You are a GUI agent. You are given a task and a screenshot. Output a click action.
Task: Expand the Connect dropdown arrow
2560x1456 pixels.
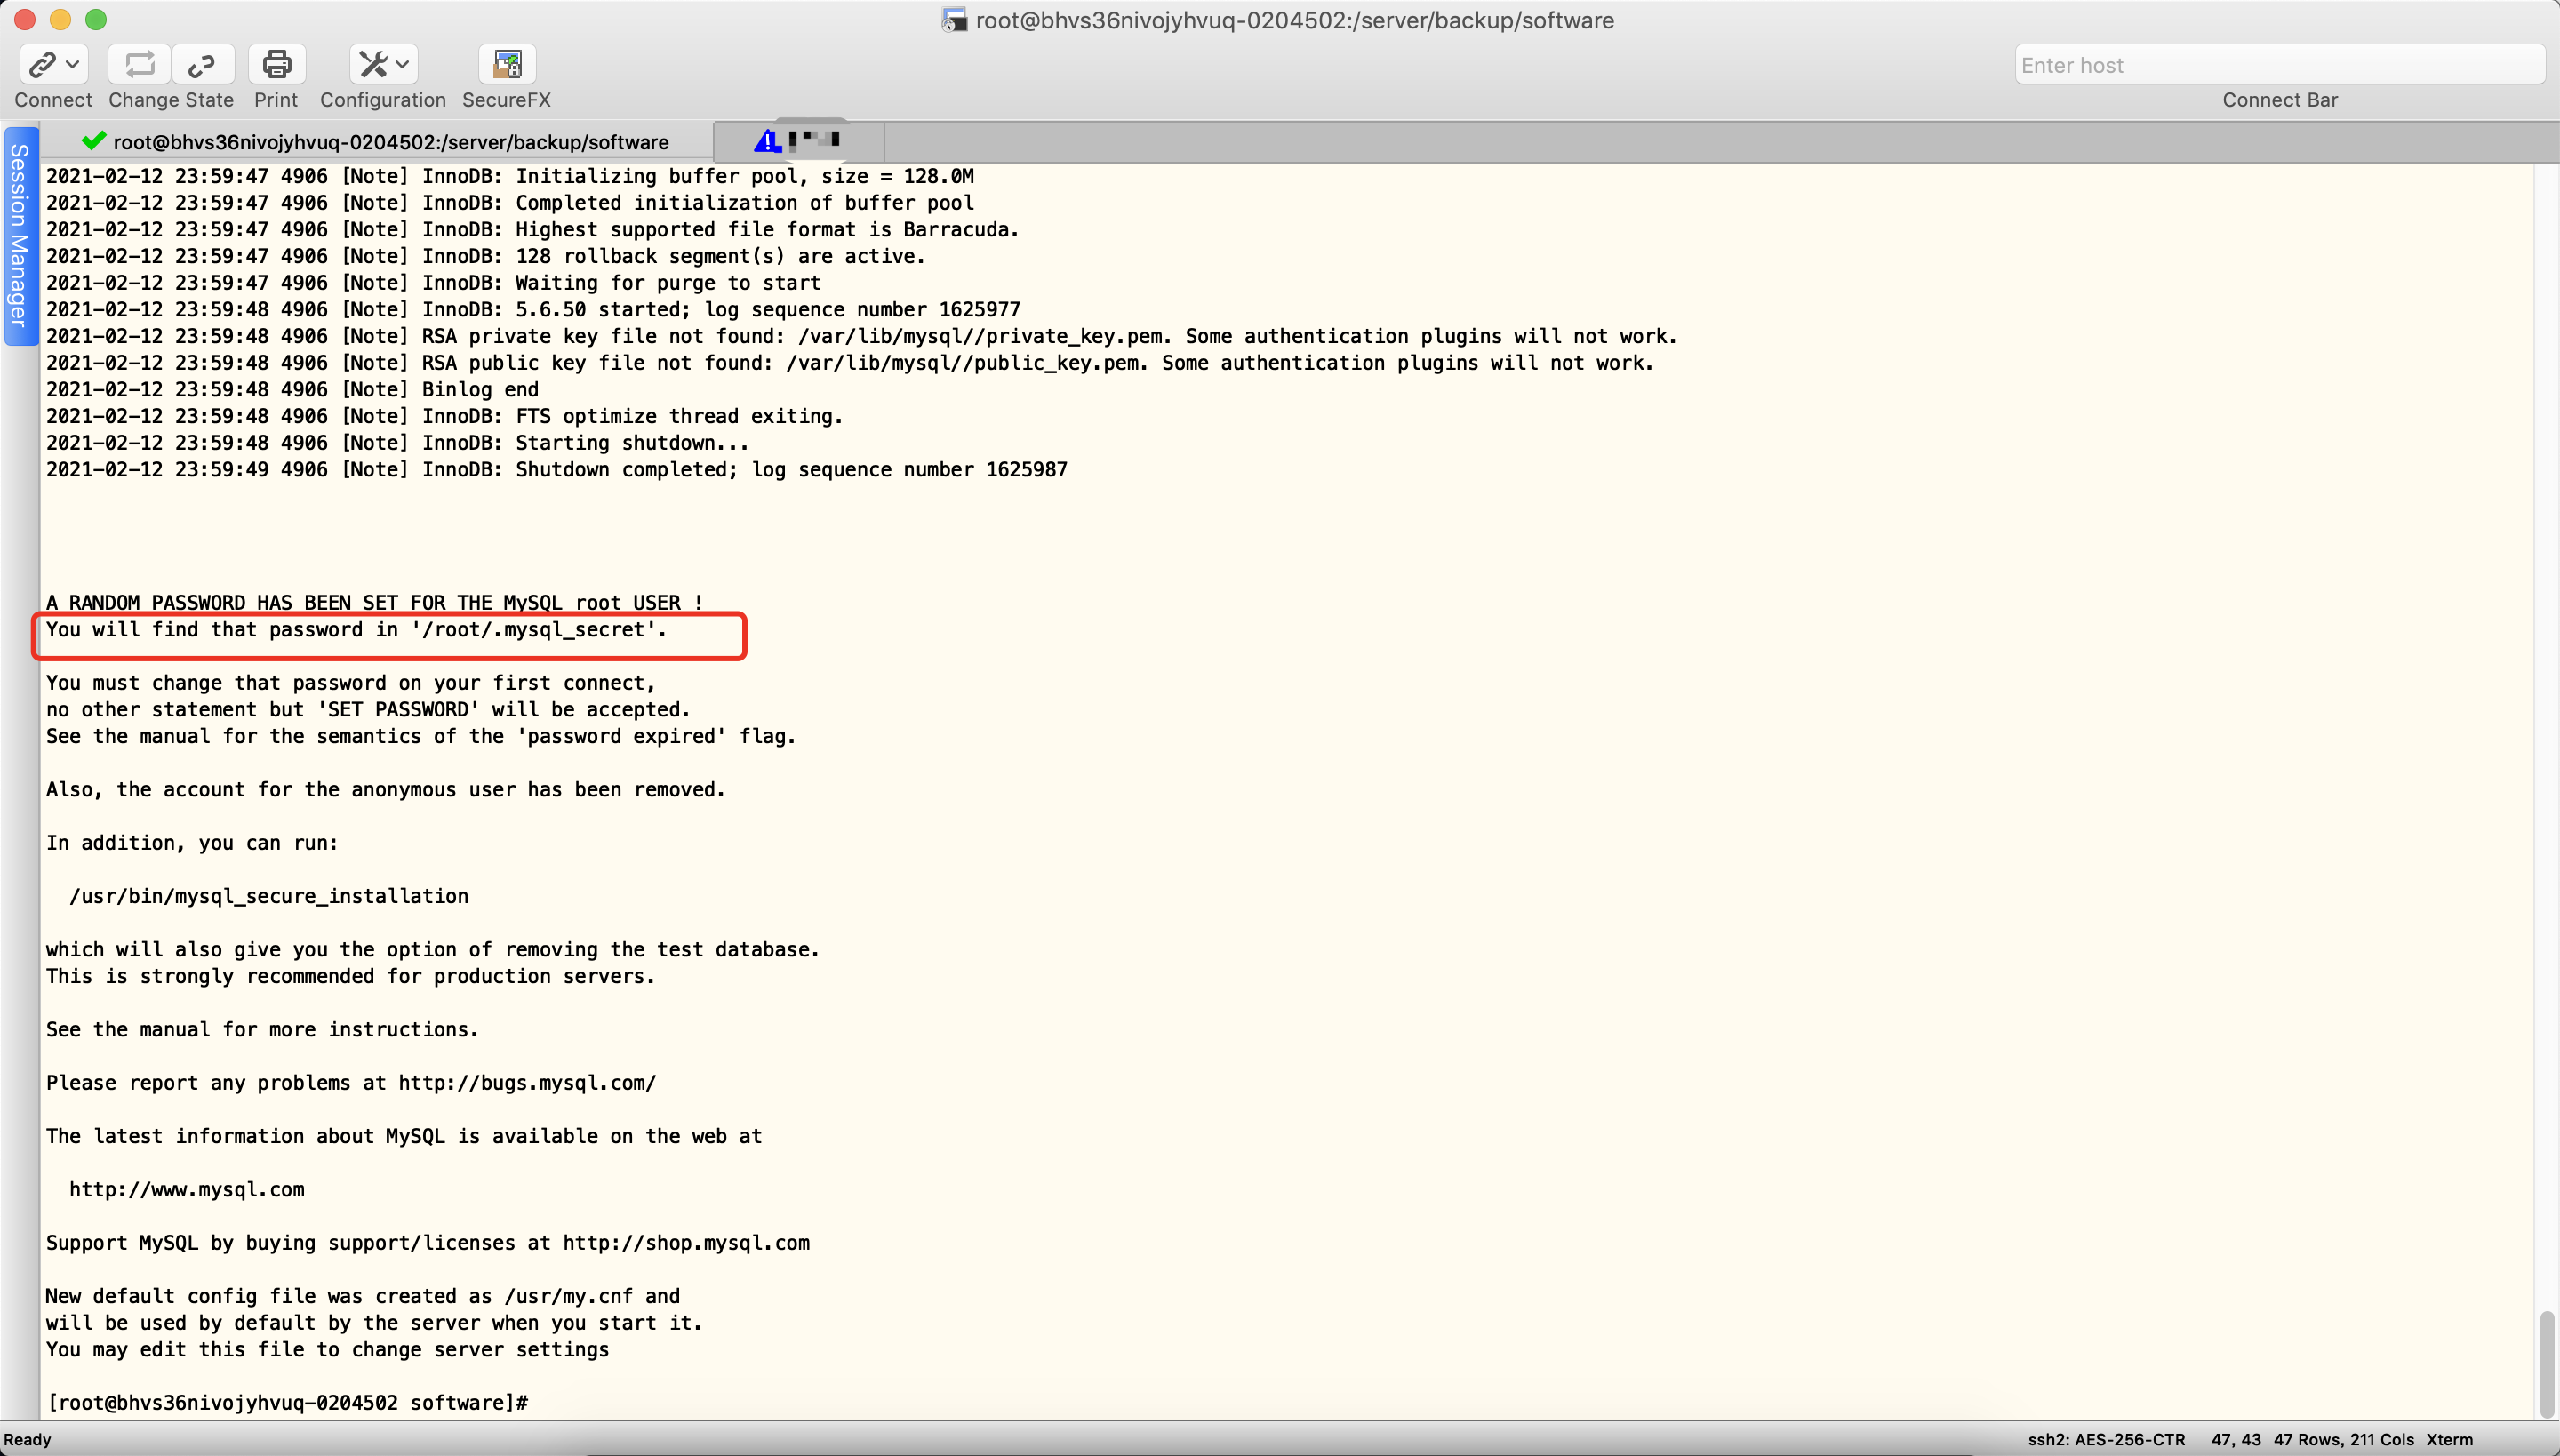click(x=72, y=65)
